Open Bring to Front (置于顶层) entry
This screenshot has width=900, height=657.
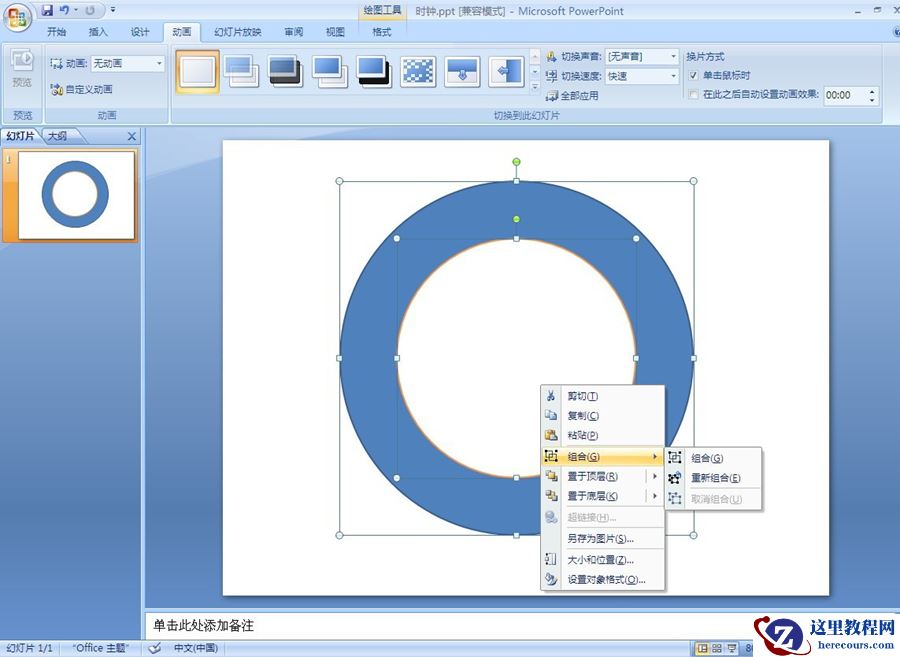pos(593,476)
